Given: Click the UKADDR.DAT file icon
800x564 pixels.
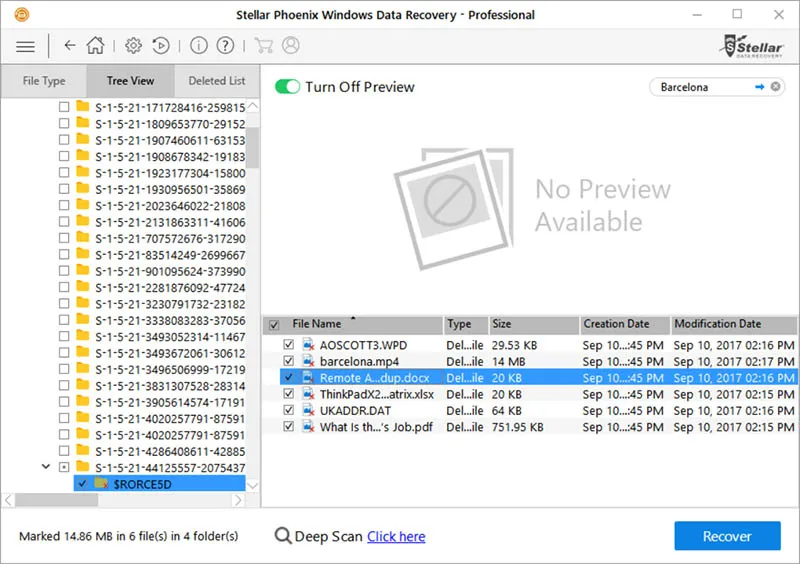Looking at the screenshot, I should [308, 410].
